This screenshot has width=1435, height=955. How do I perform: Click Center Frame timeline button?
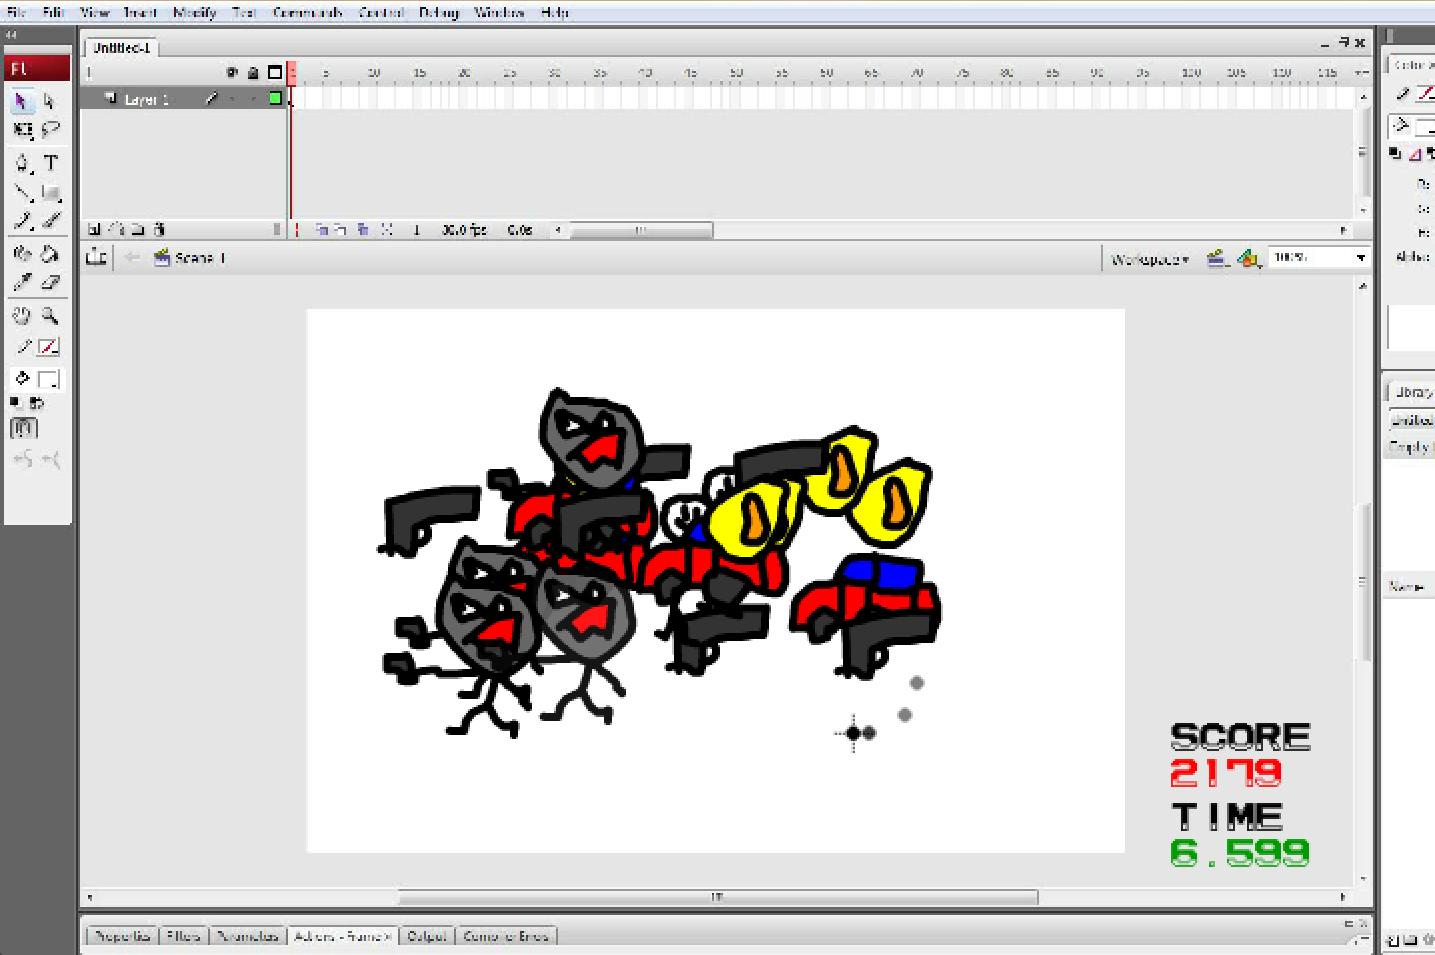(x=297, y=230)
